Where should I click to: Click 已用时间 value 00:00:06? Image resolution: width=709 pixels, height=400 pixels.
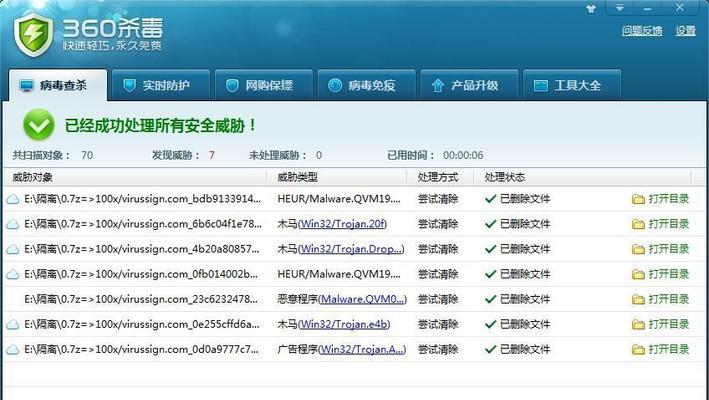(463, 155)
